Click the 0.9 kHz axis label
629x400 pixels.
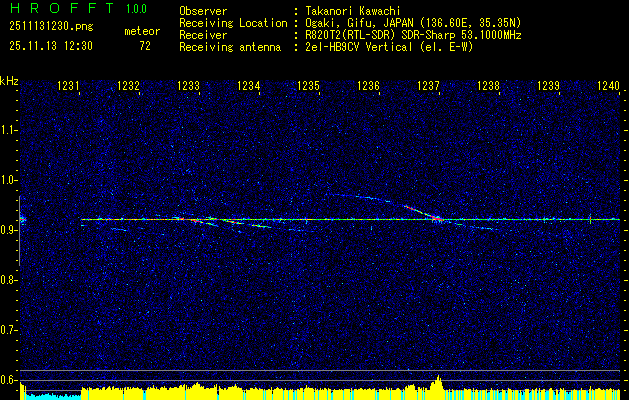(x=7, y=230)
